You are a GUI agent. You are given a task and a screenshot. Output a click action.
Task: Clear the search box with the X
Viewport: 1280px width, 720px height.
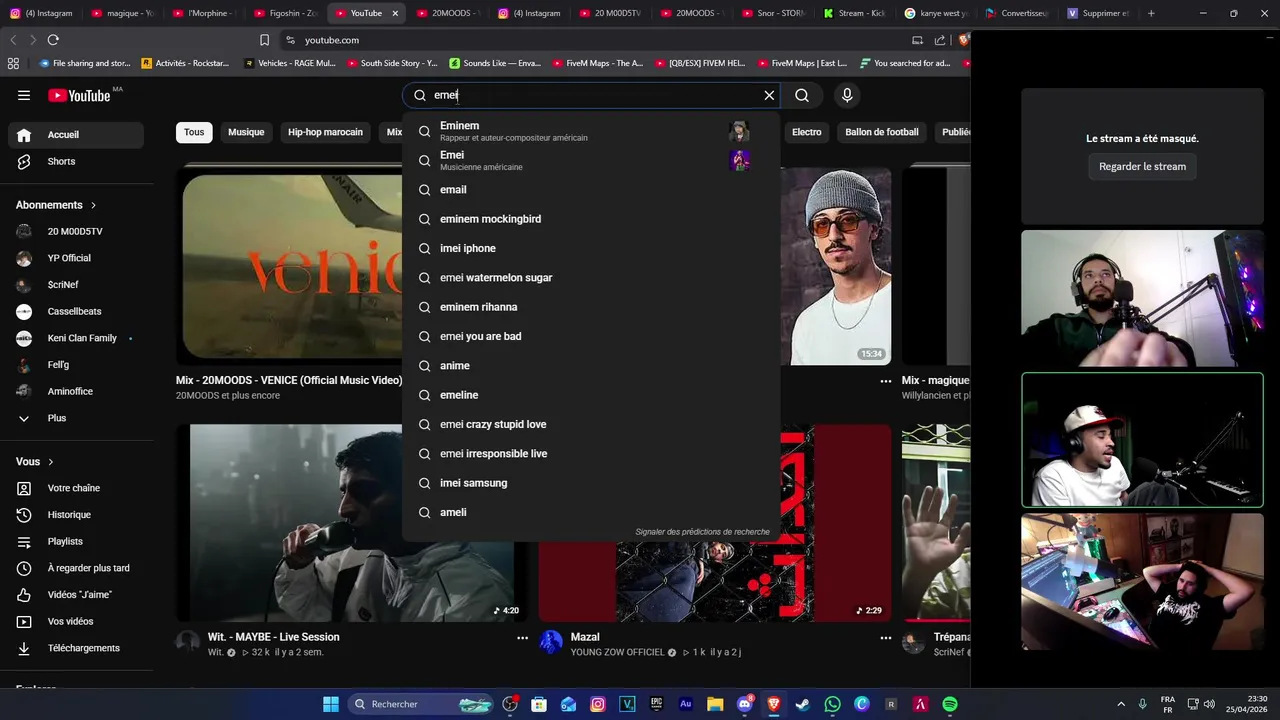click(x=769, y=95)
